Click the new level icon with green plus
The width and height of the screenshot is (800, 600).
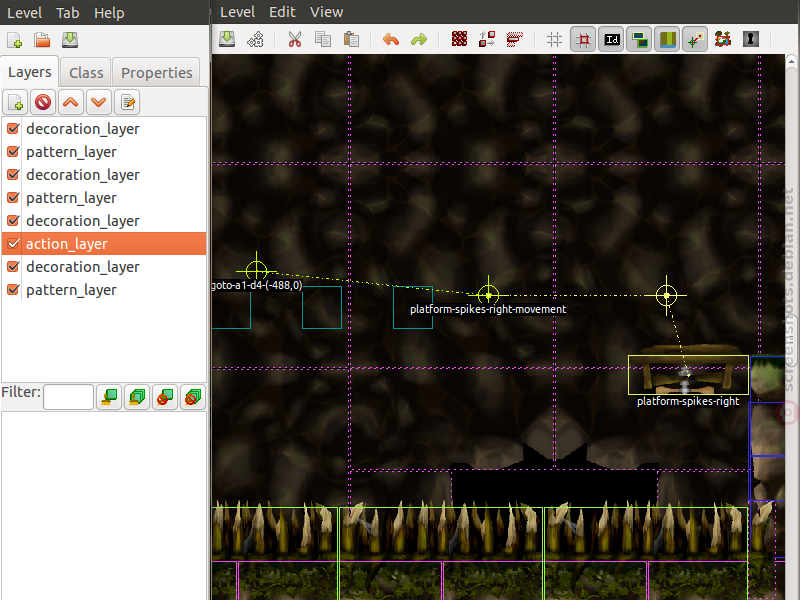coord(14,40)
